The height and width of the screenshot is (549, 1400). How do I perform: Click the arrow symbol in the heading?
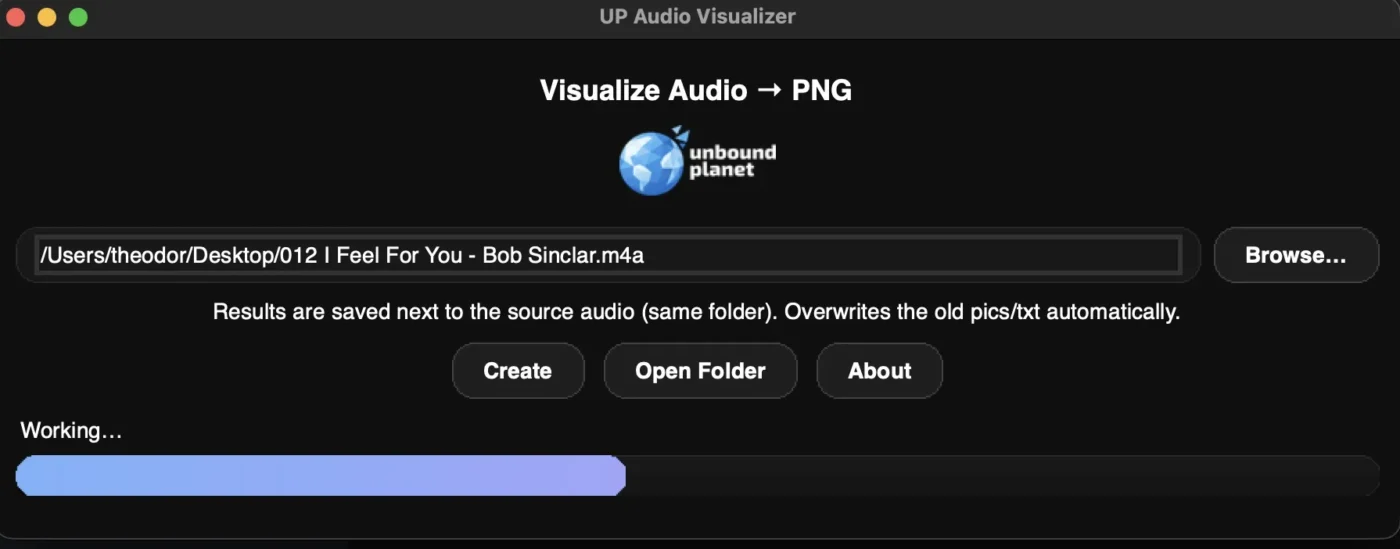click(769, 90)
